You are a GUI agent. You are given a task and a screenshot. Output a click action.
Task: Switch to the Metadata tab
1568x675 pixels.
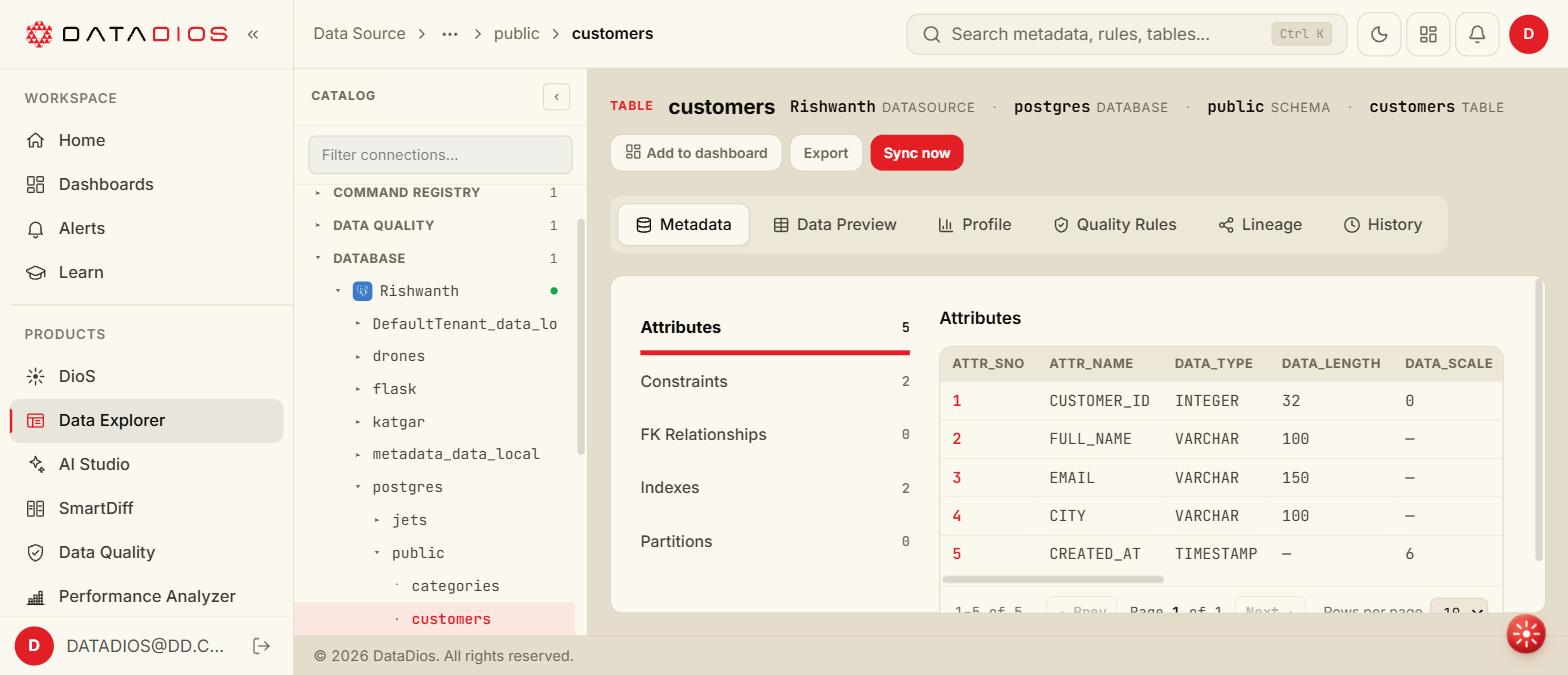coord(684,225)
